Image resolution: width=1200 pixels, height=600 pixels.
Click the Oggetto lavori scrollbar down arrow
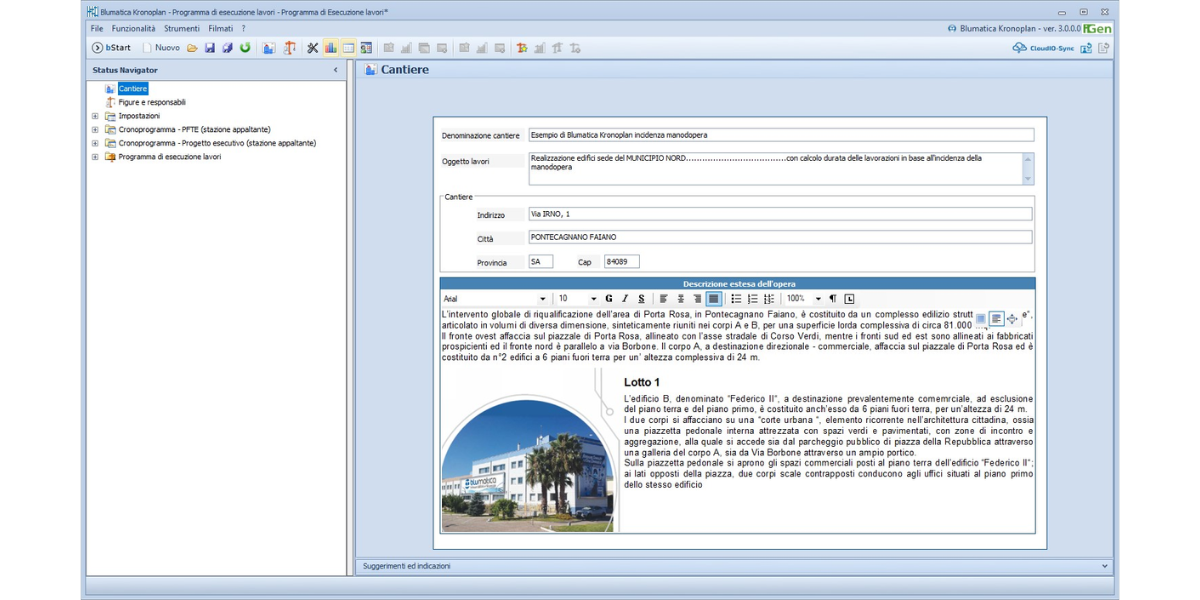pos(1027,179)
